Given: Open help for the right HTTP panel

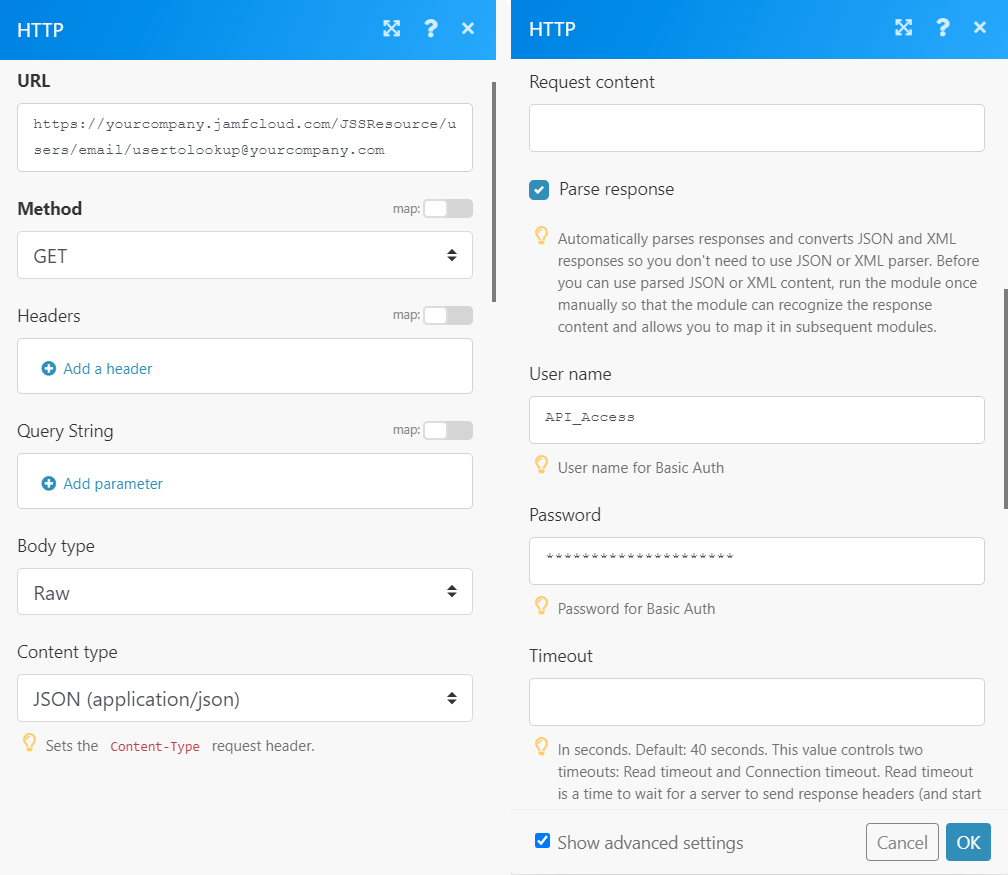Looking at the screenshot, I should pyautogui.click(x=942, y=27).
